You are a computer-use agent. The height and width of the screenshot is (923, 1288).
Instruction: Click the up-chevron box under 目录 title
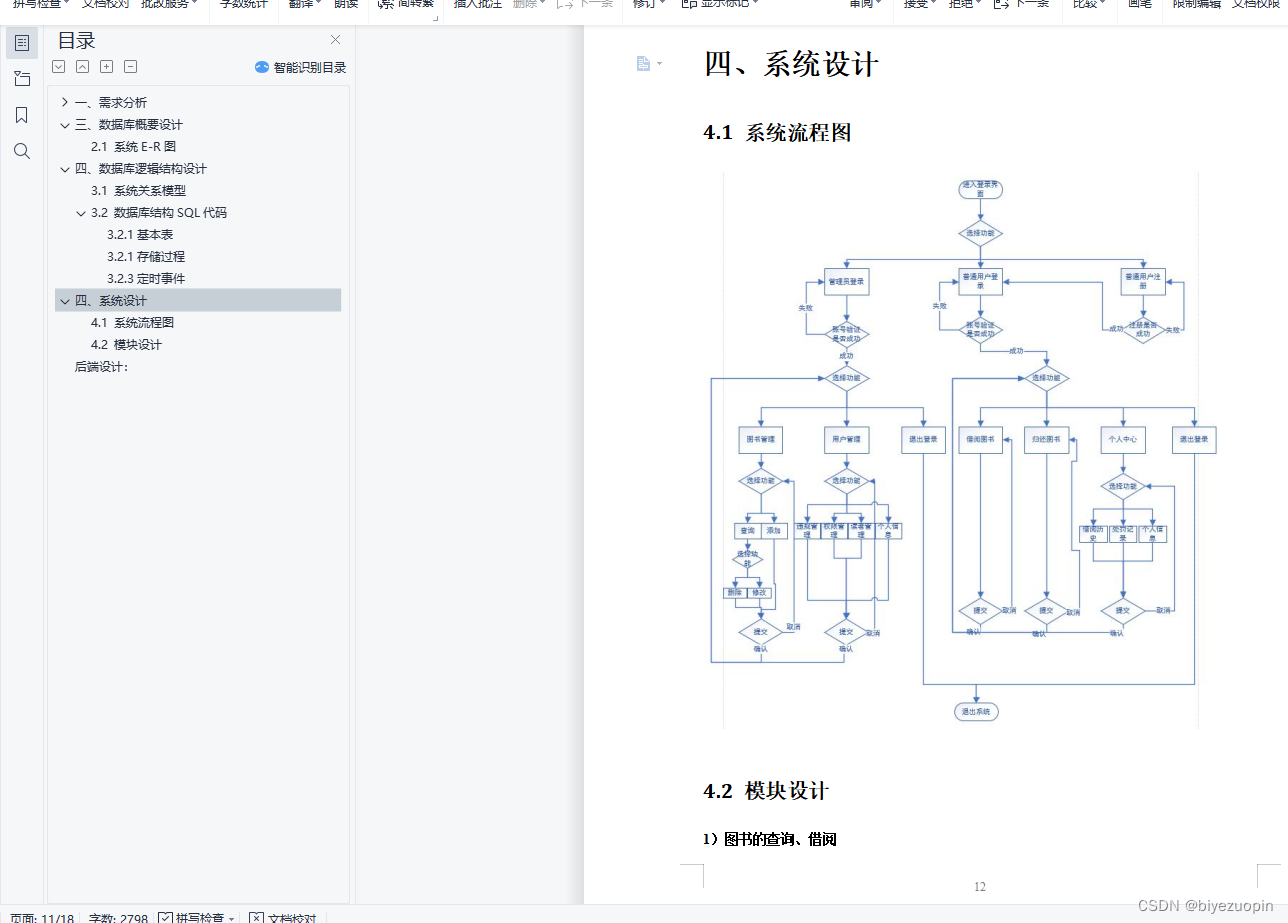point(82,67)
